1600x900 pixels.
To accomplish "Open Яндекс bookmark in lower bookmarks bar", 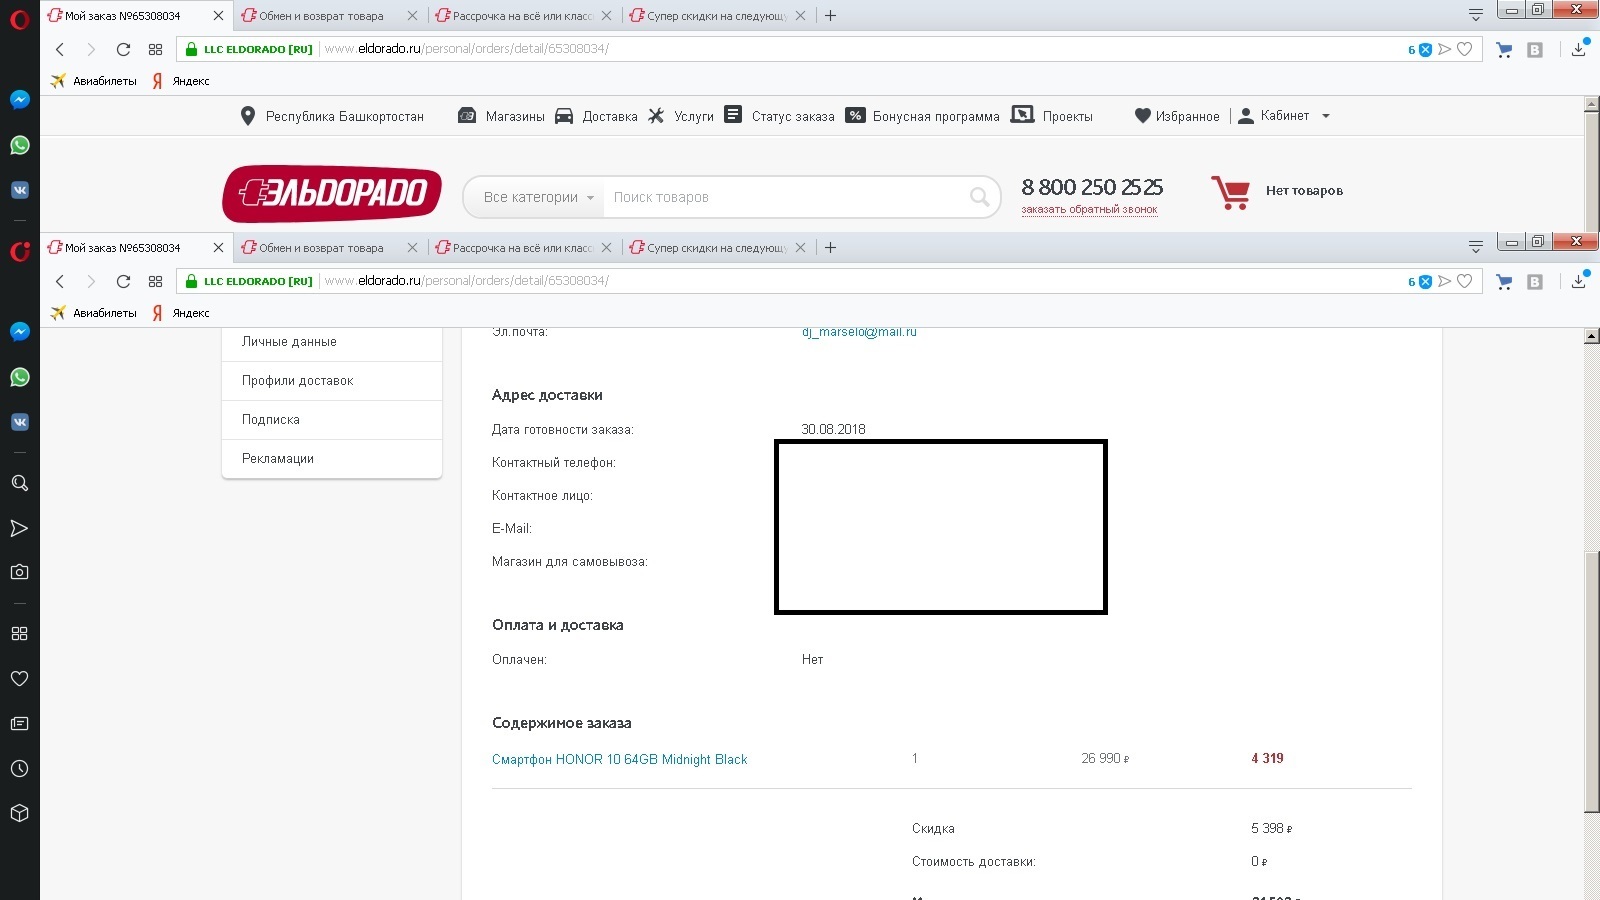I will (181, 313).
